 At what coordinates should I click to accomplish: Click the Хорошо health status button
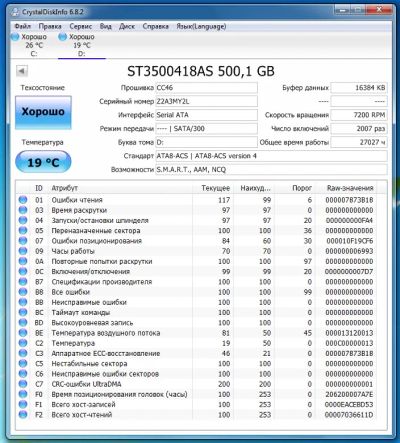(x=43, y=112)
